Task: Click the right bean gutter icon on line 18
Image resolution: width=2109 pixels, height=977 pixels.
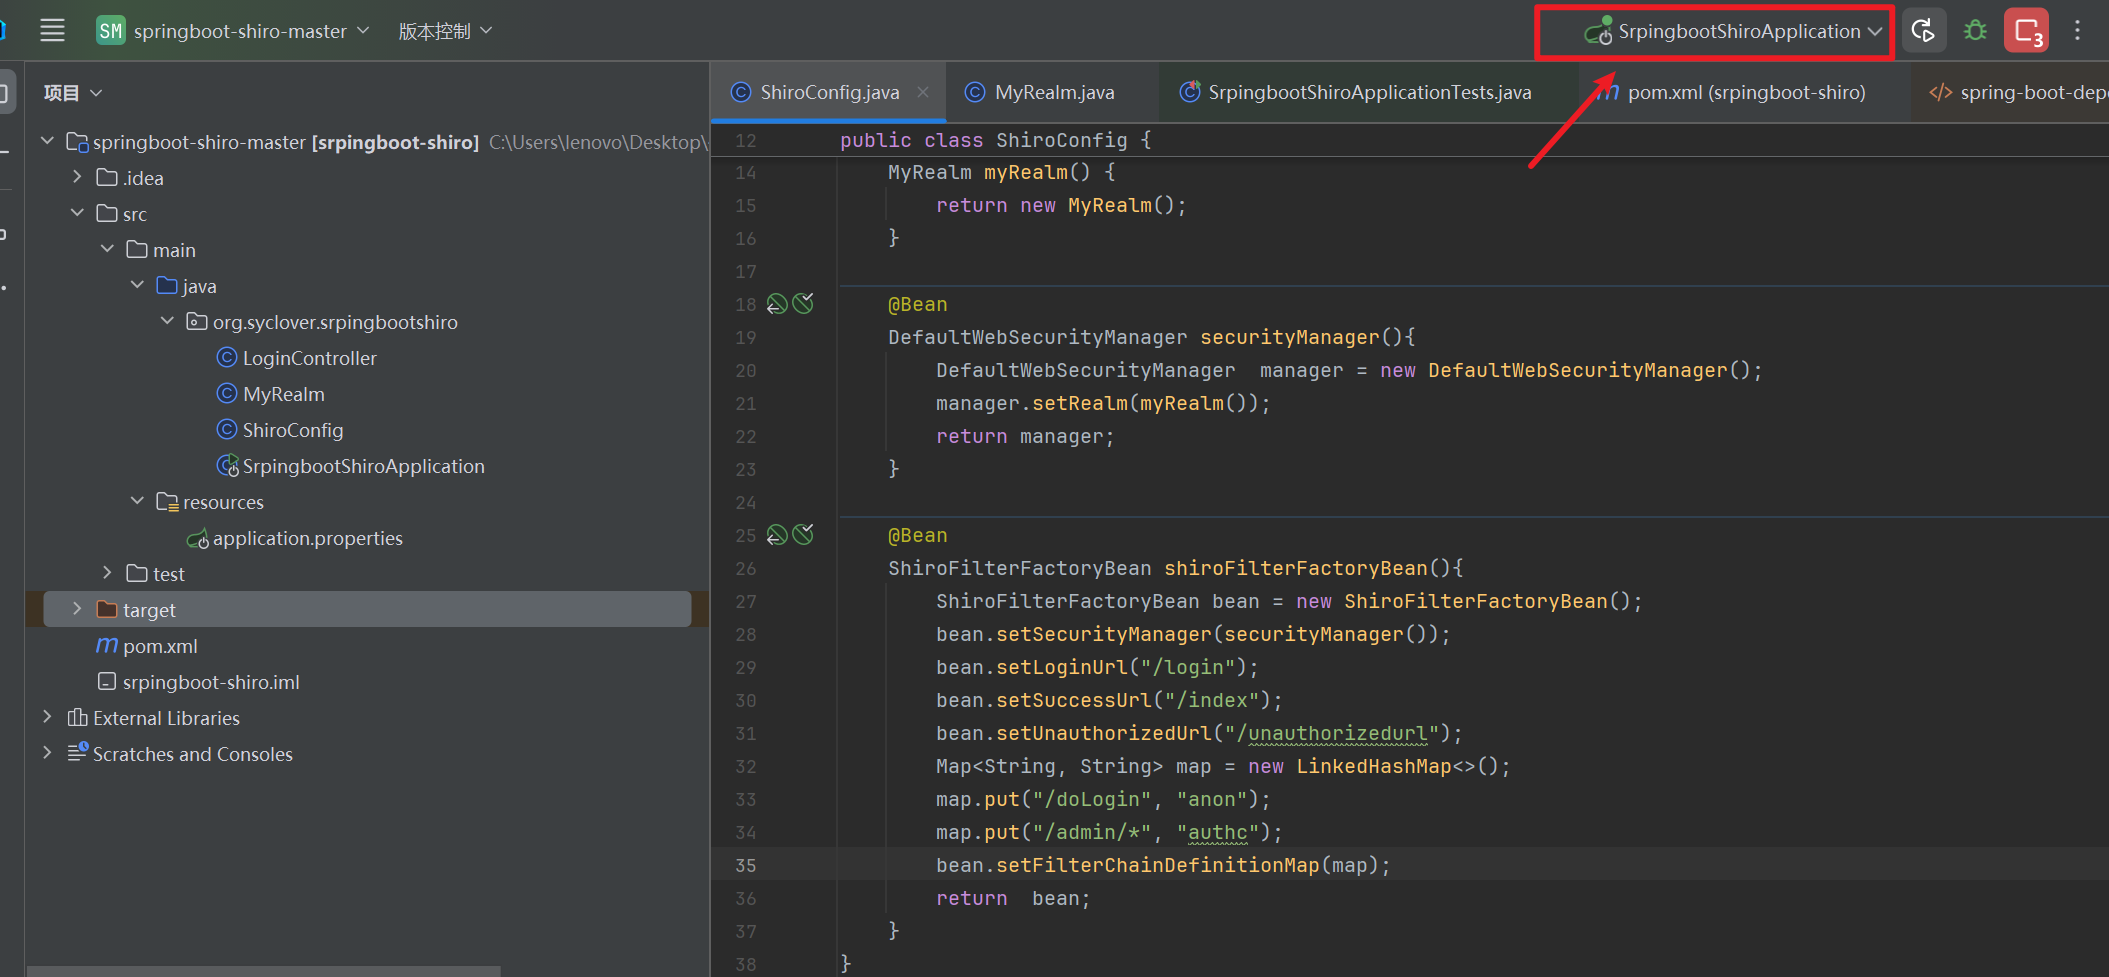Action: pos(803,303)
